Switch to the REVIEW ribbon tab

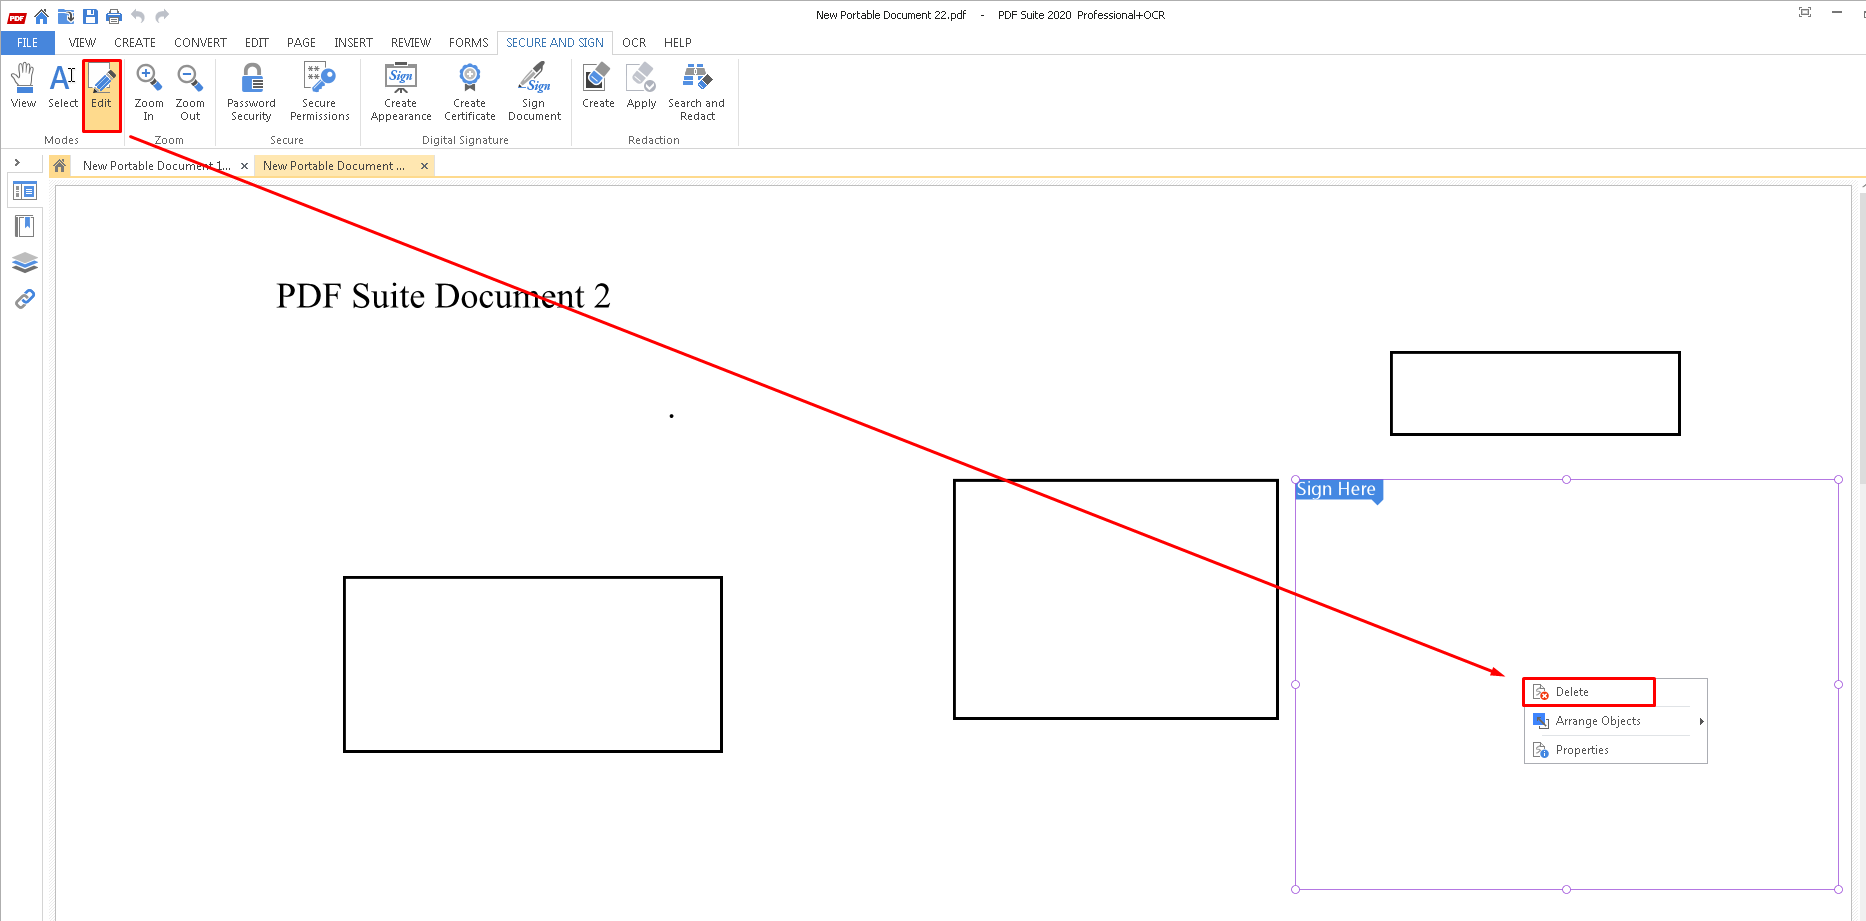point(411,43)
